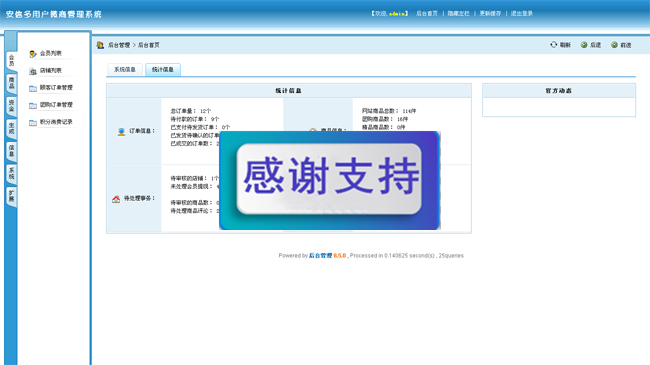Click 更新缓存 in the header
Screen dimensions: 650x365
490,14
